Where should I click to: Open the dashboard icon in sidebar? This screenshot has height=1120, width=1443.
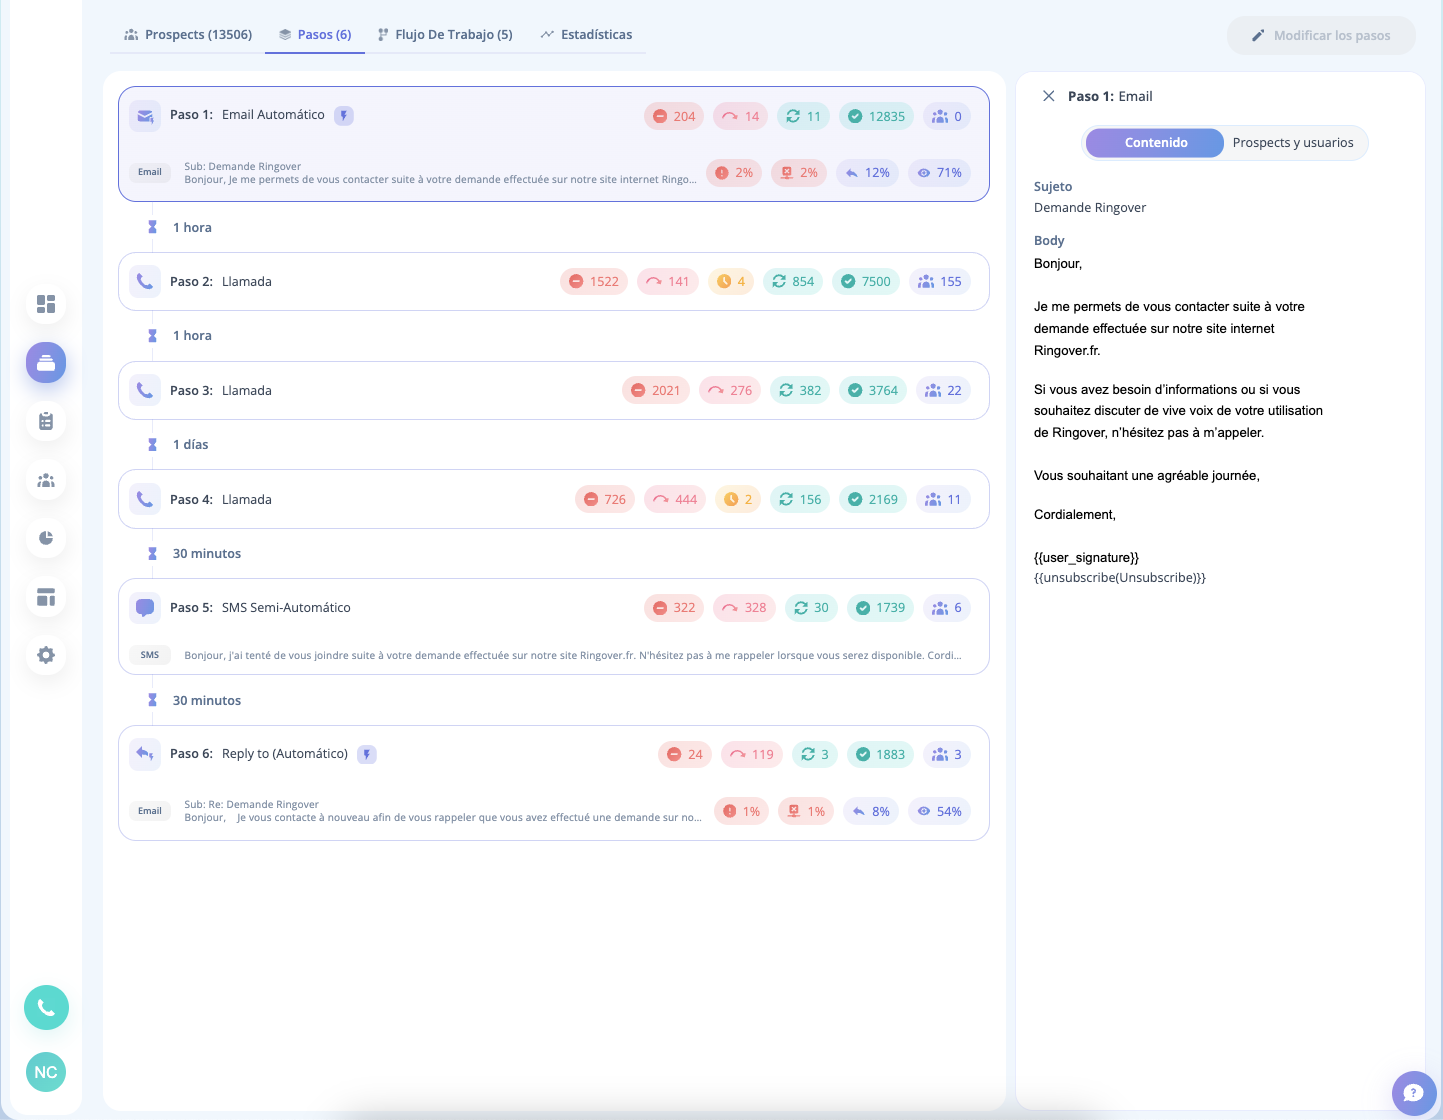click(x=46, y=304)
